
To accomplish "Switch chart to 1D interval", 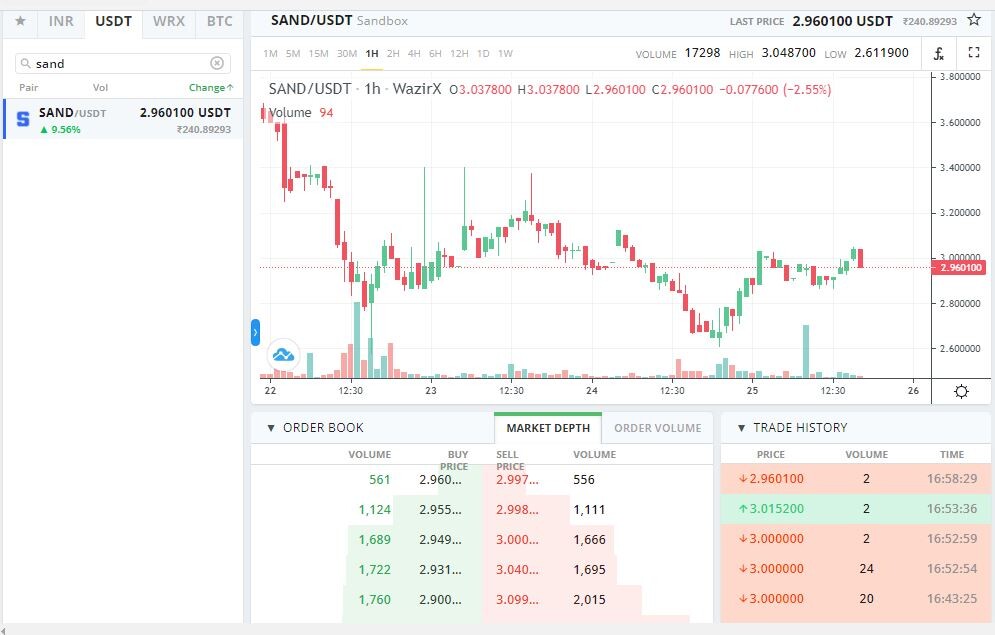I will [483, 54].
